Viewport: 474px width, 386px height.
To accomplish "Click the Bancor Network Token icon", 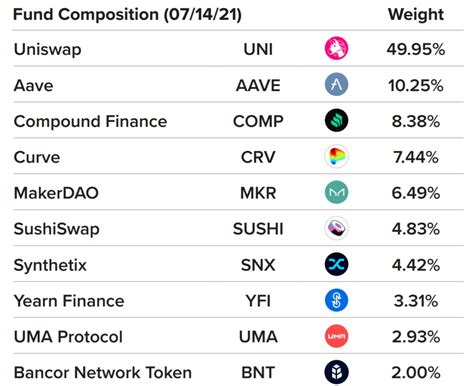I will [336, 372].
